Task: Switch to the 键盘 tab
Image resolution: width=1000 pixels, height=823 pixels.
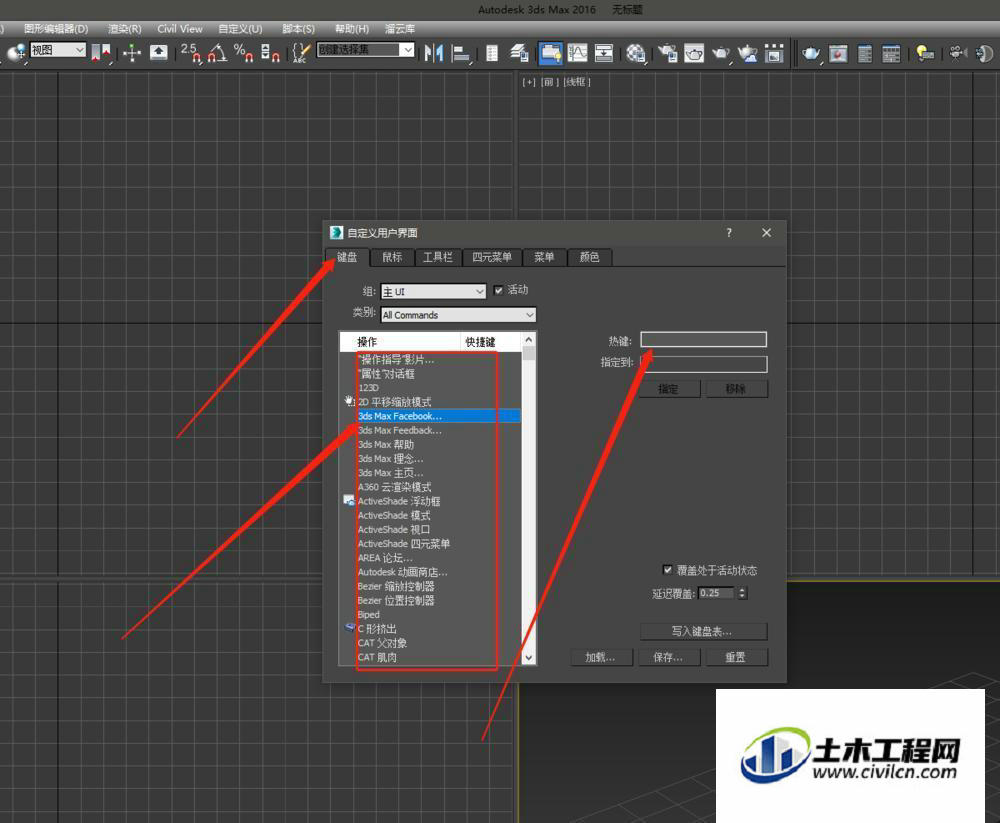Action: click(x=347, y=257)
